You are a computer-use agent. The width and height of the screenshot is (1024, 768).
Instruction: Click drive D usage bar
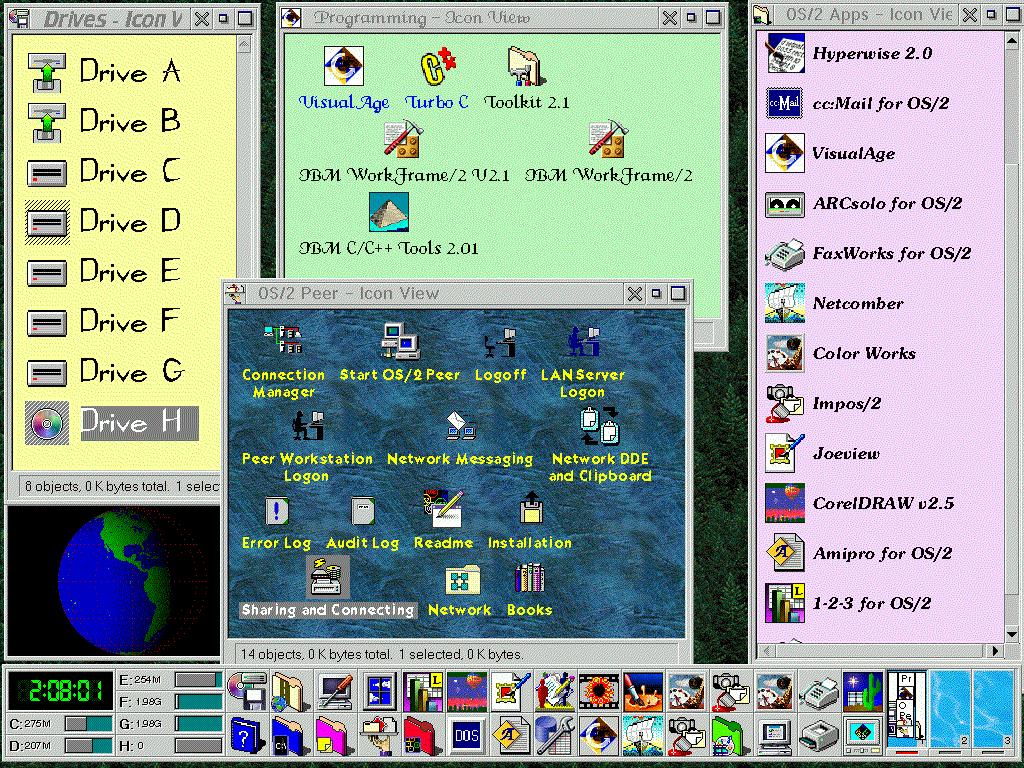point(88,745)
